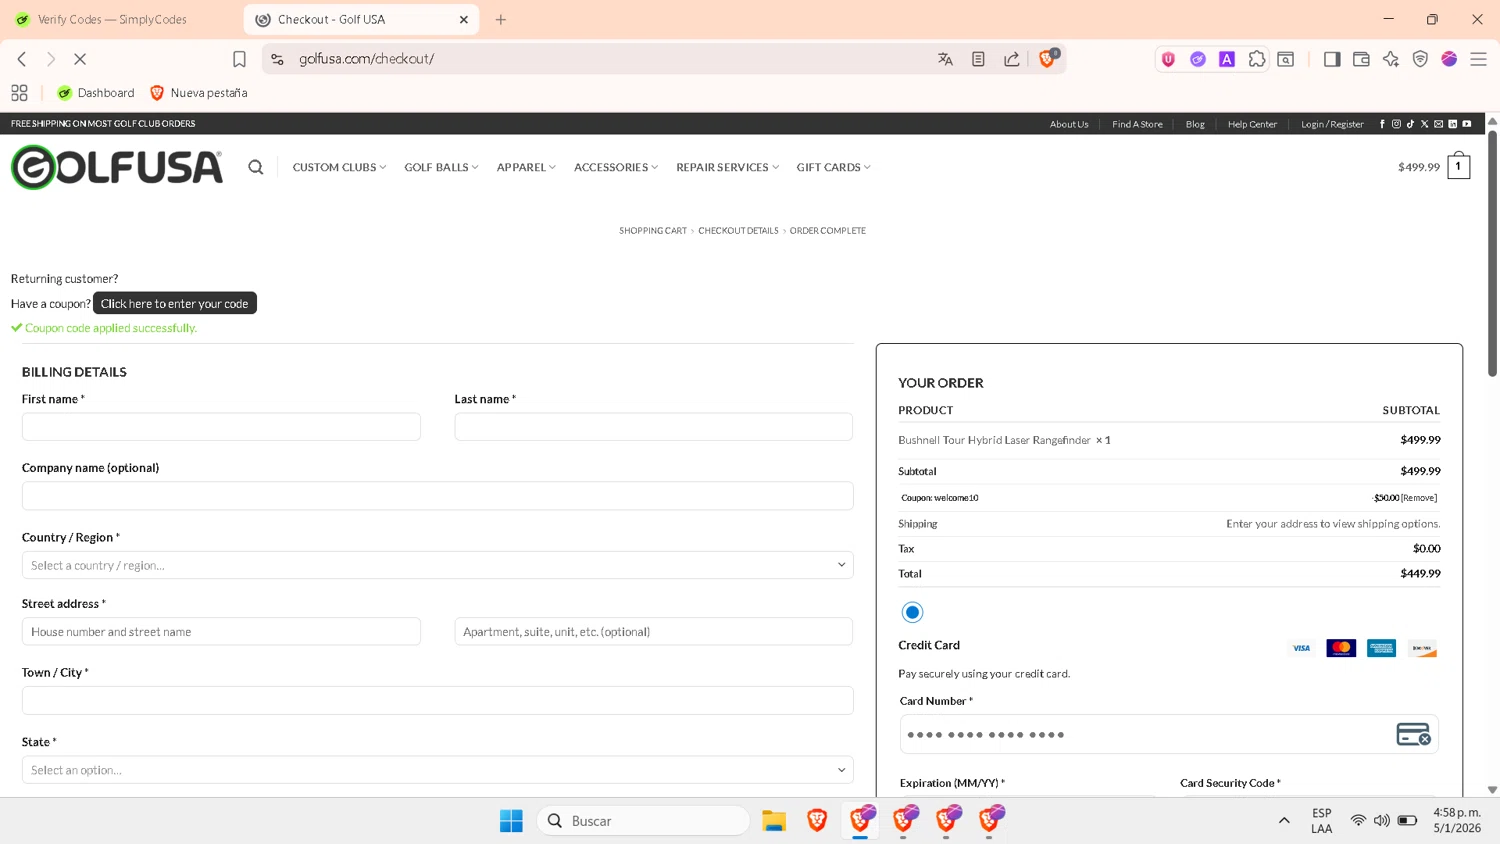Viewport: 1500px width, 844px height.
Task: Show hidden system tray icons chevron
Action: pos(1284,821)
